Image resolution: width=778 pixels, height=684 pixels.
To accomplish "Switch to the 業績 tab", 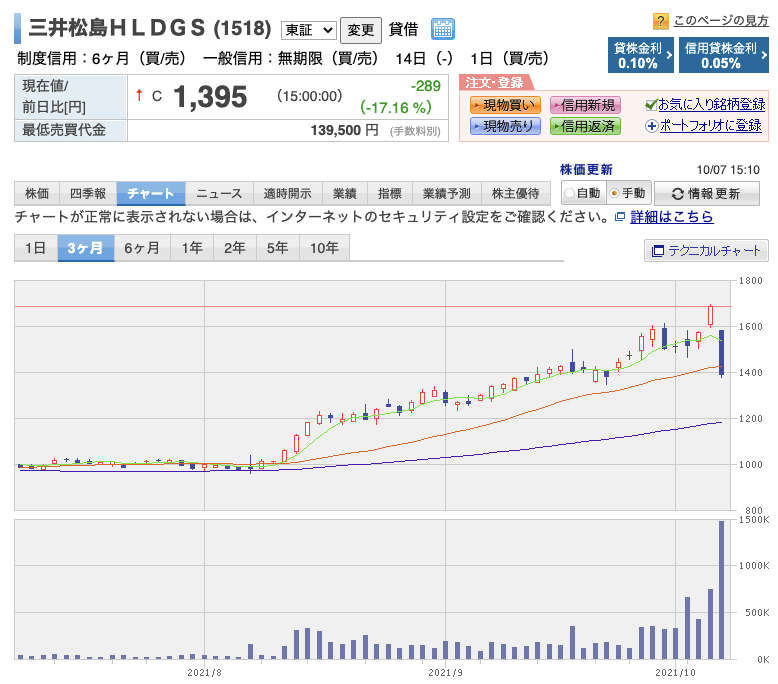I will (x=345, y=193).
